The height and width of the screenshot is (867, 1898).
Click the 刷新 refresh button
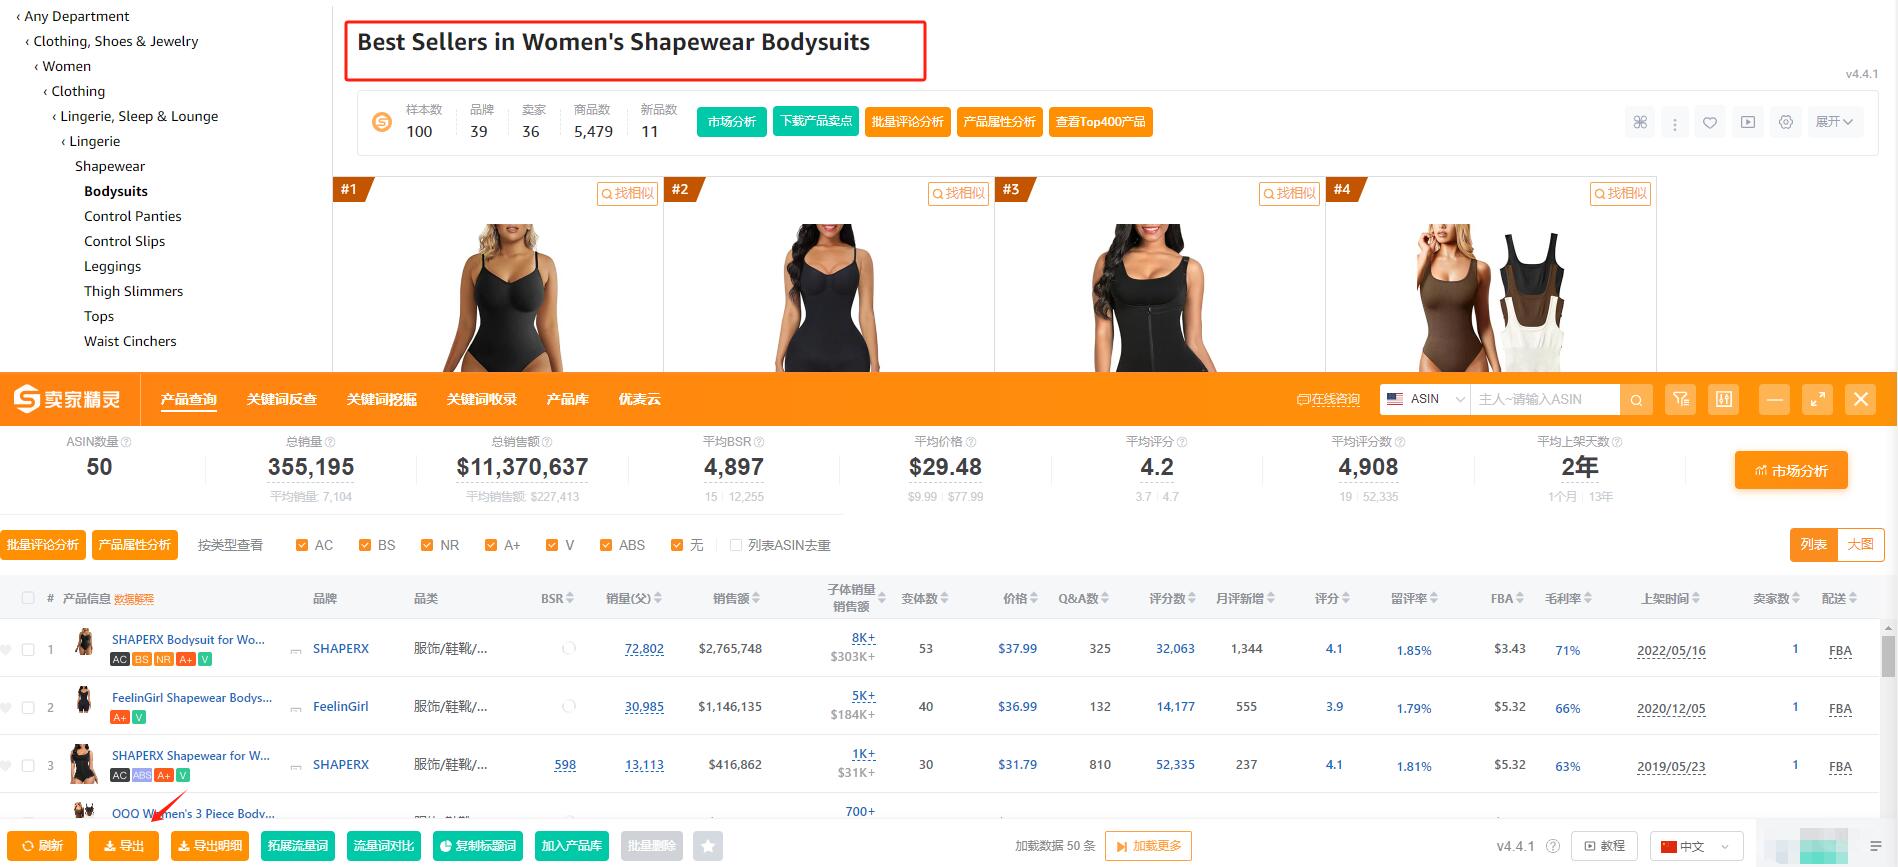42,846
